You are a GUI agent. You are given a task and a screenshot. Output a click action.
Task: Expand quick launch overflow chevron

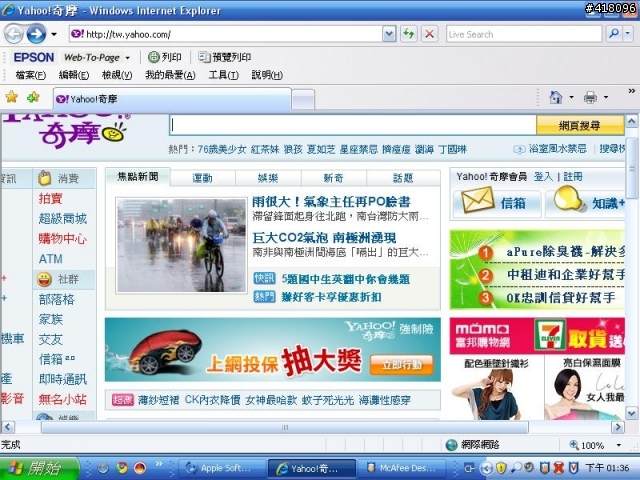pyautogui.click(x=159, y=464)
